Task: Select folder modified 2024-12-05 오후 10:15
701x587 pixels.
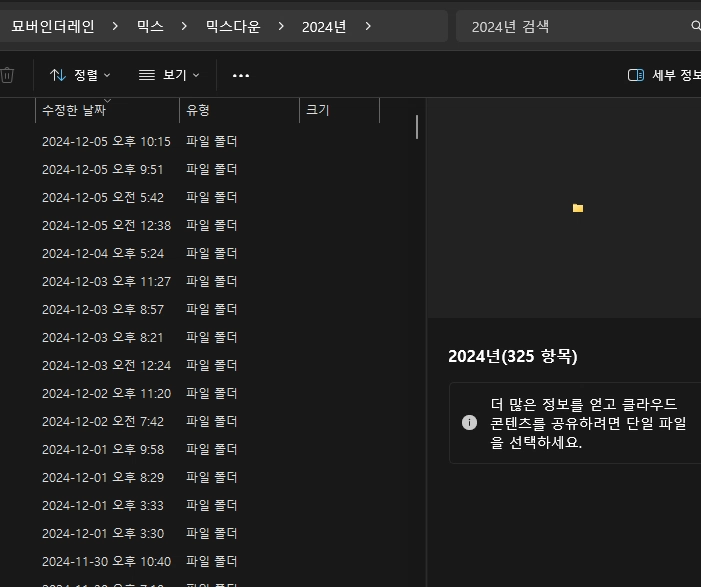Action: pos(106,142)
